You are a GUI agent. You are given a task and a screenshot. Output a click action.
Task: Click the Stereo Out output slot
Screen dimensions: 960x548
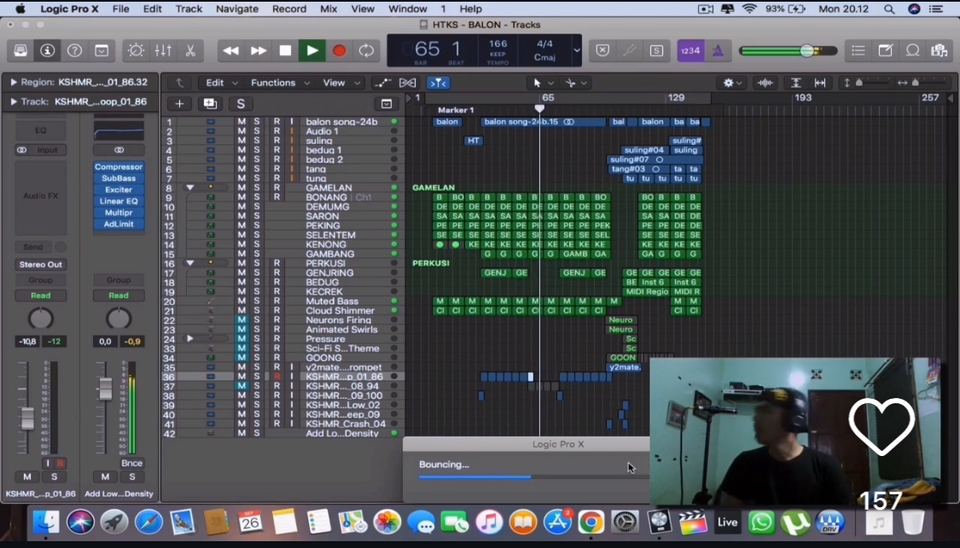point(40,265)
